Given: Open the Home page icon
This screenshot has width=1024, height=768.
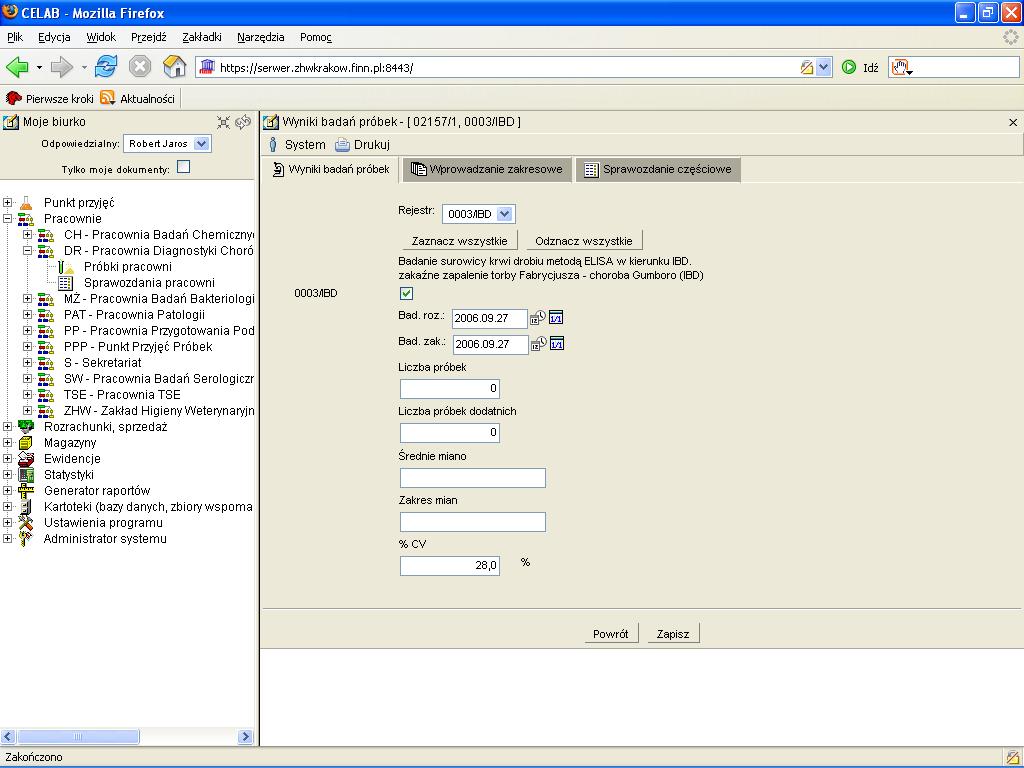Looking at the screenshot, I should click(174, 67).
